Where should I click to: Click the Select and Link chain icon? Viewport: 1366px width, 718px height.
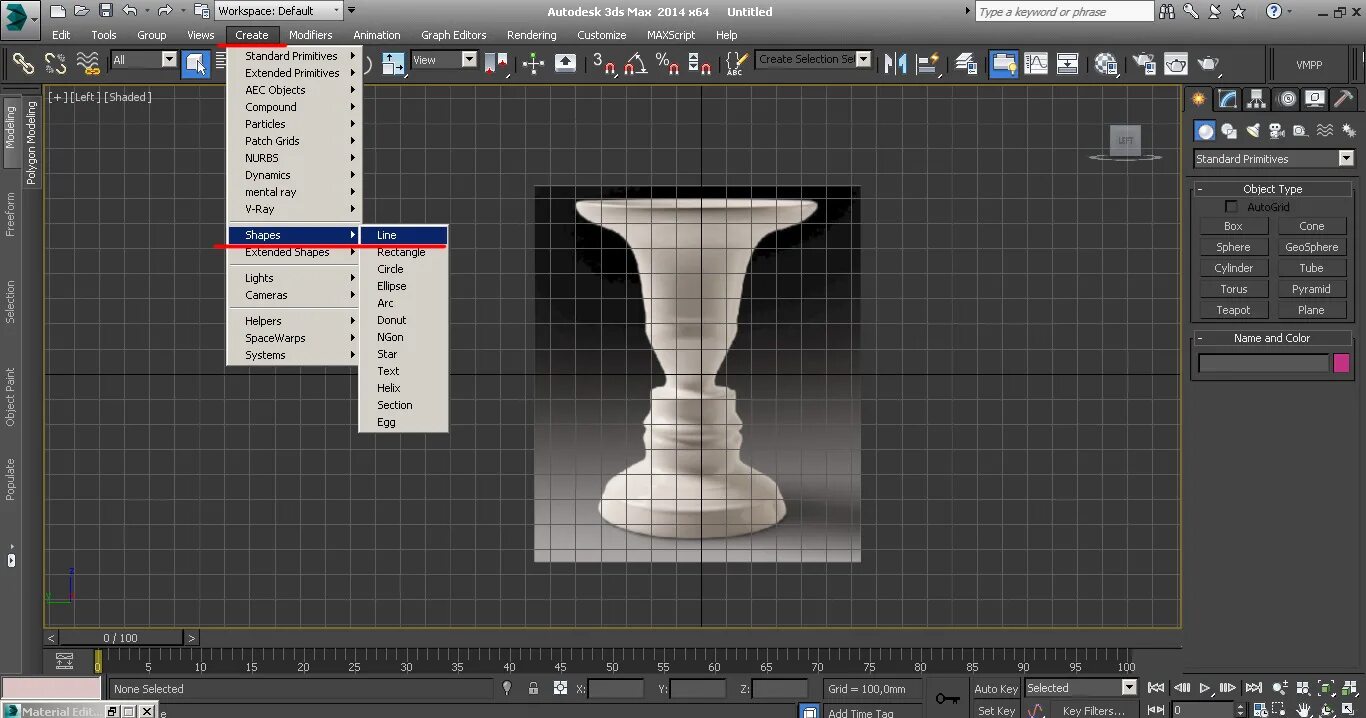pos(23,64)
